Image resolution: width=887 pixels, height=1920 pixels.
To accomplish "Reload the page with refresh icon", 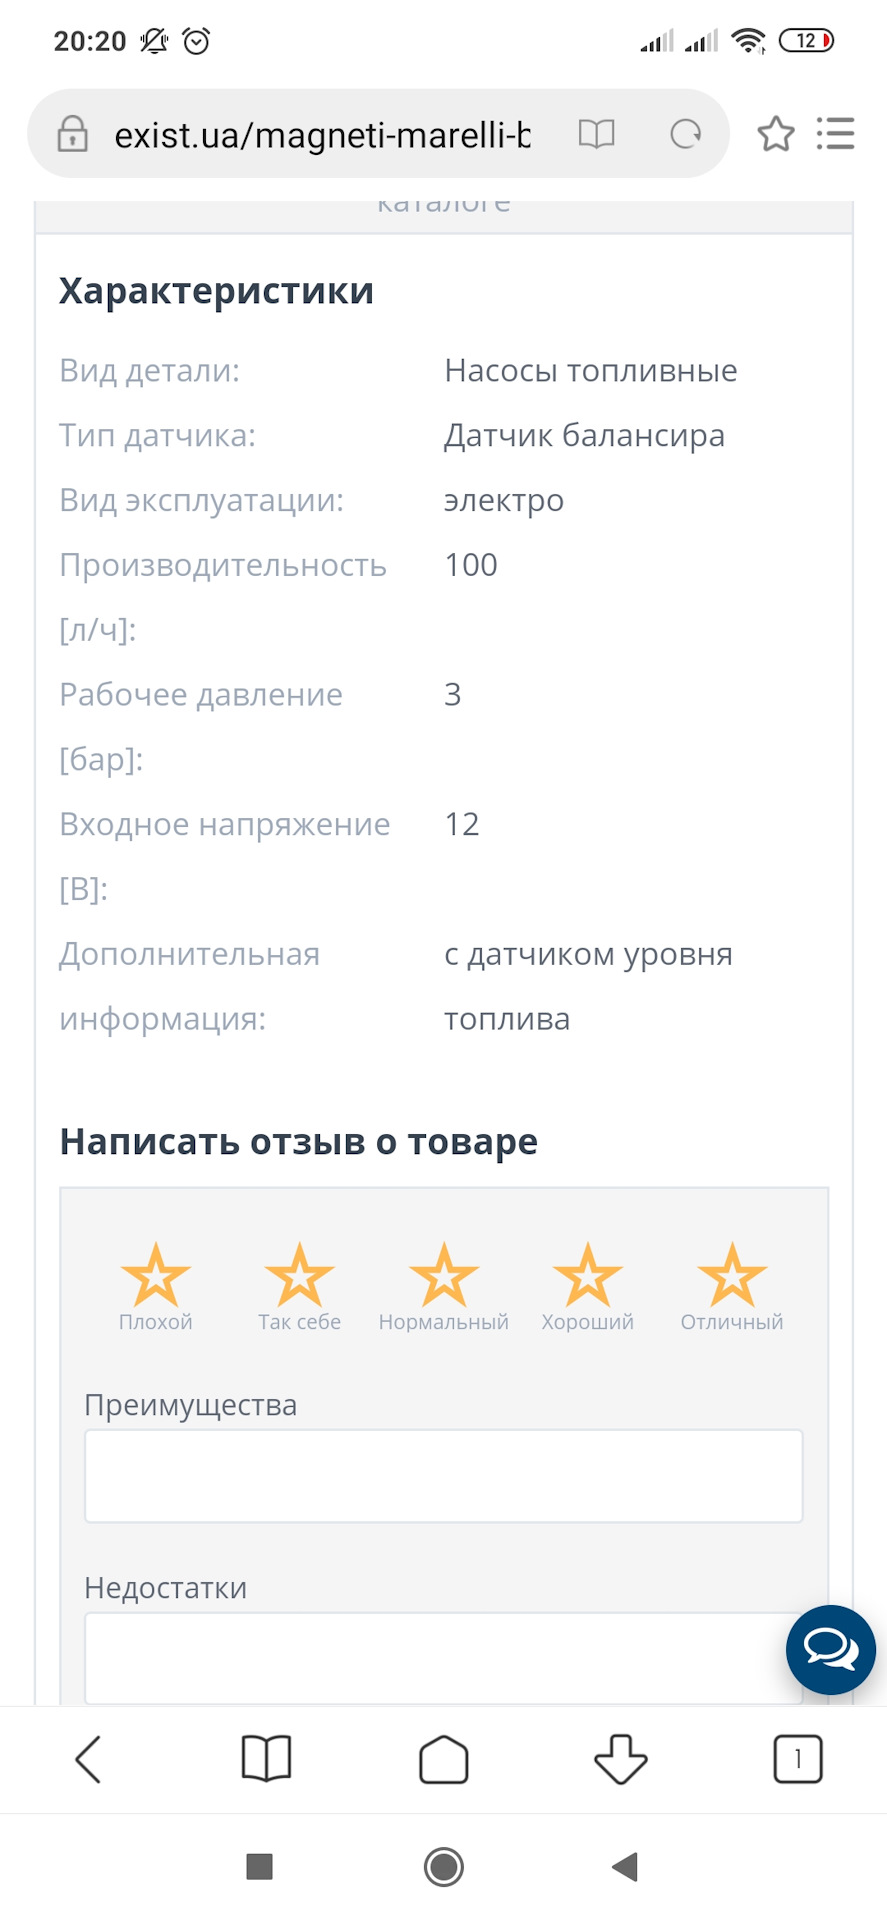I will pyautogui.click(x=685, y=134).
